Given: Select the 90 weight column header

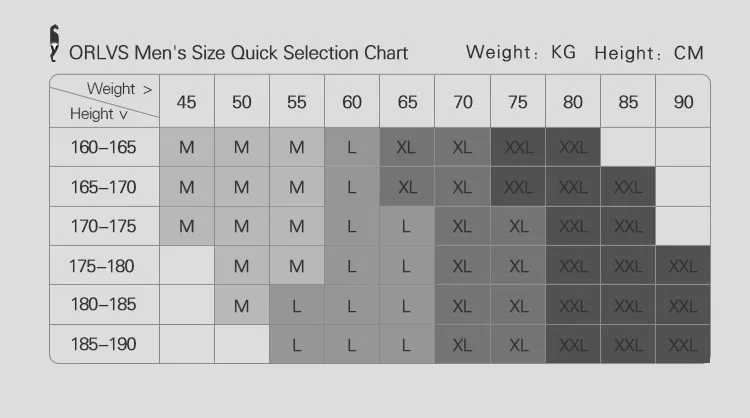Looking at the screenshot, I should [683, 101].
